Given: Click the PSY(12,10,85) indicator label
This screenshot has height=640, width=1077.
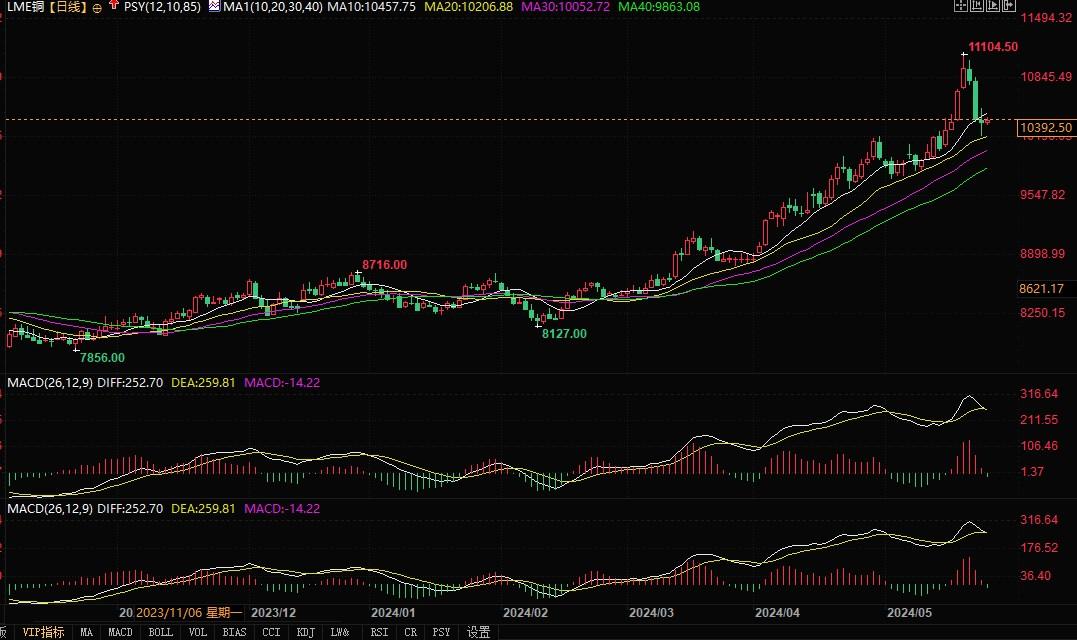Looking at the screenshot, I should (x=161, y=6).
